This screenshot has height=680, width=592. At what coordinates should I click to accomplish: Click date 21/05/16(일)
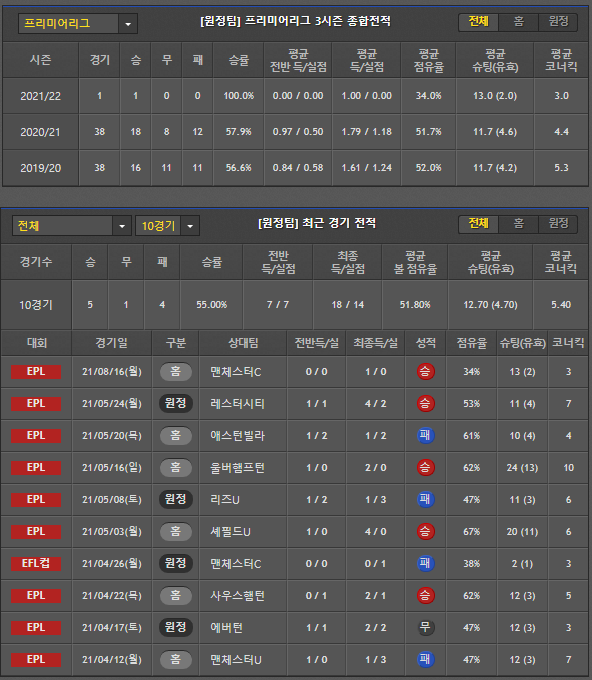112,468
